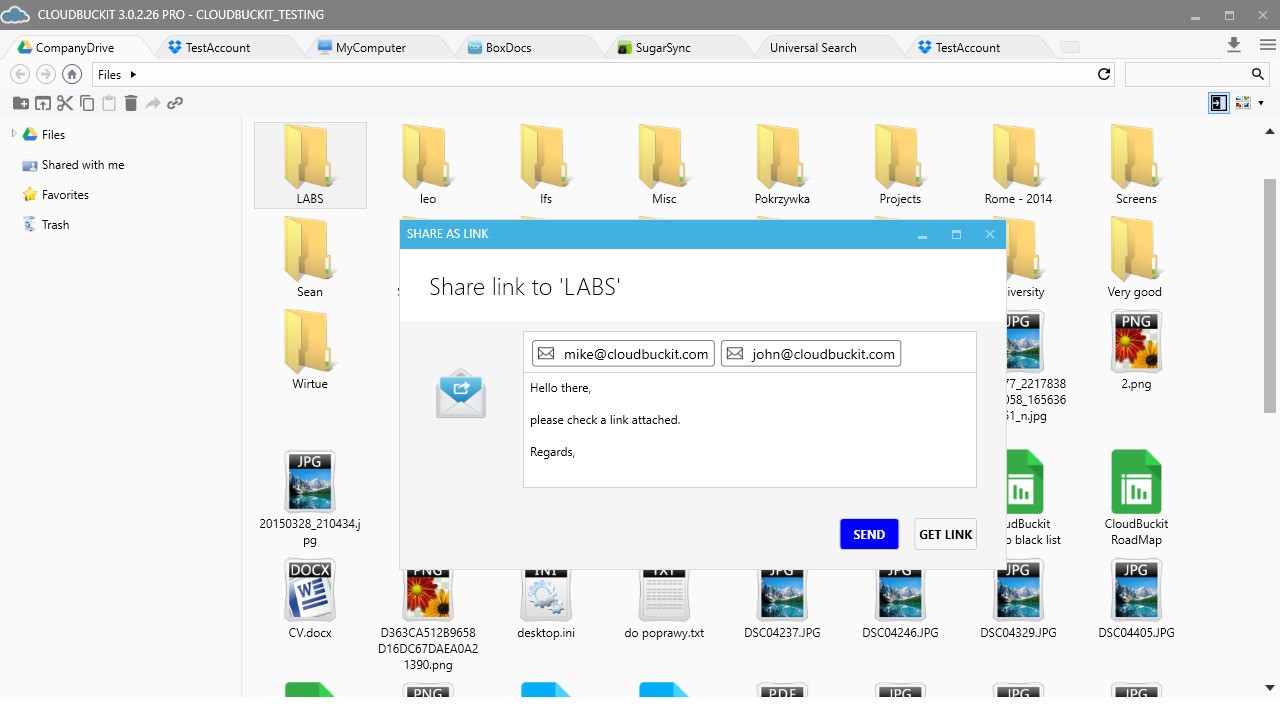The image size is (1280, 720).
Task: Click the share link chain icon
Action: (x=175, y=103)
